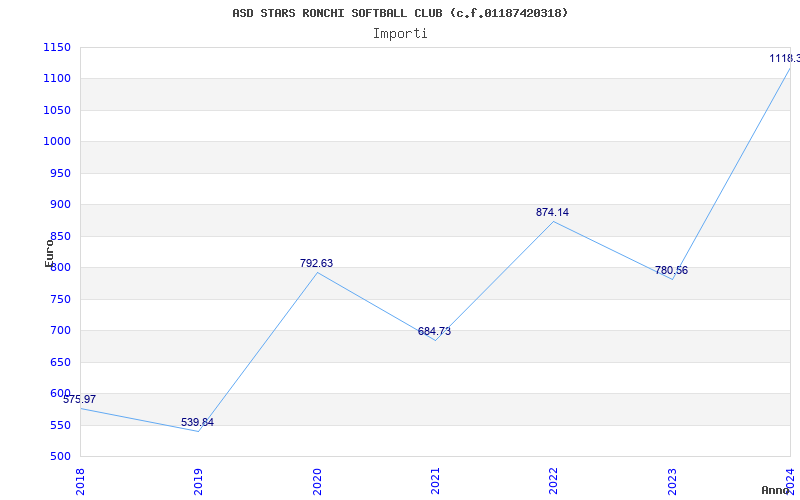800x500 pixels.
Task: Click the 2018 year axis label
Action: click(x=81, y=478)
